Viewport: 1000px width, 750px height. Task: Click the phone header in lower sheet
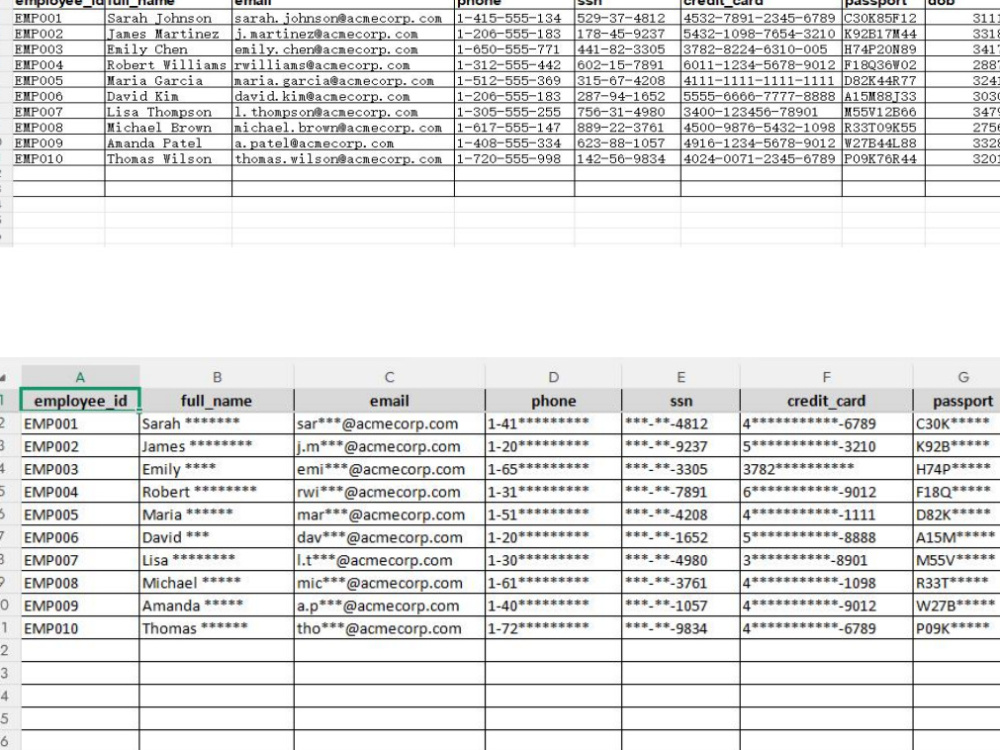pyautogui.click(x=553, y=401)
